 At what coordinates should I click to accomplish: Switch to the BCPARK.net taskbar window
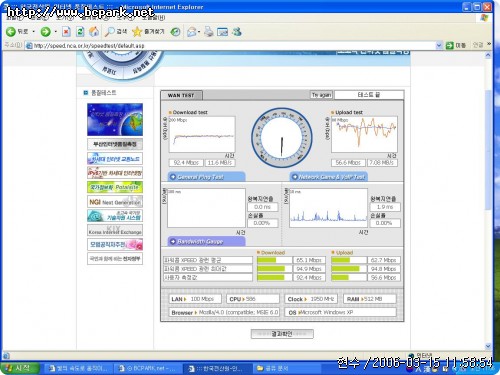tap(148, 368)
